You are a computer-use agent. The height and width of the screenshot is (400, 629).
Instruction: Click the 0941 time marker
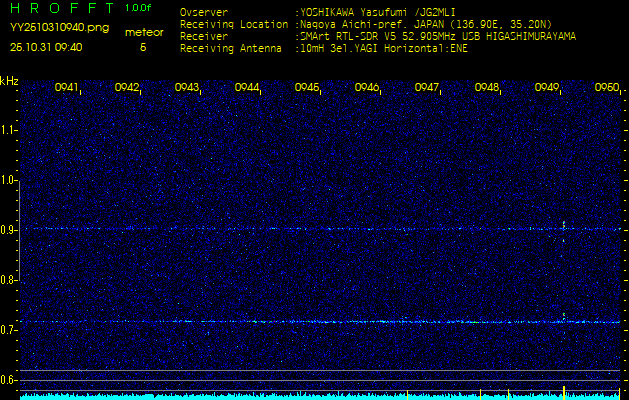coord(67,88)
